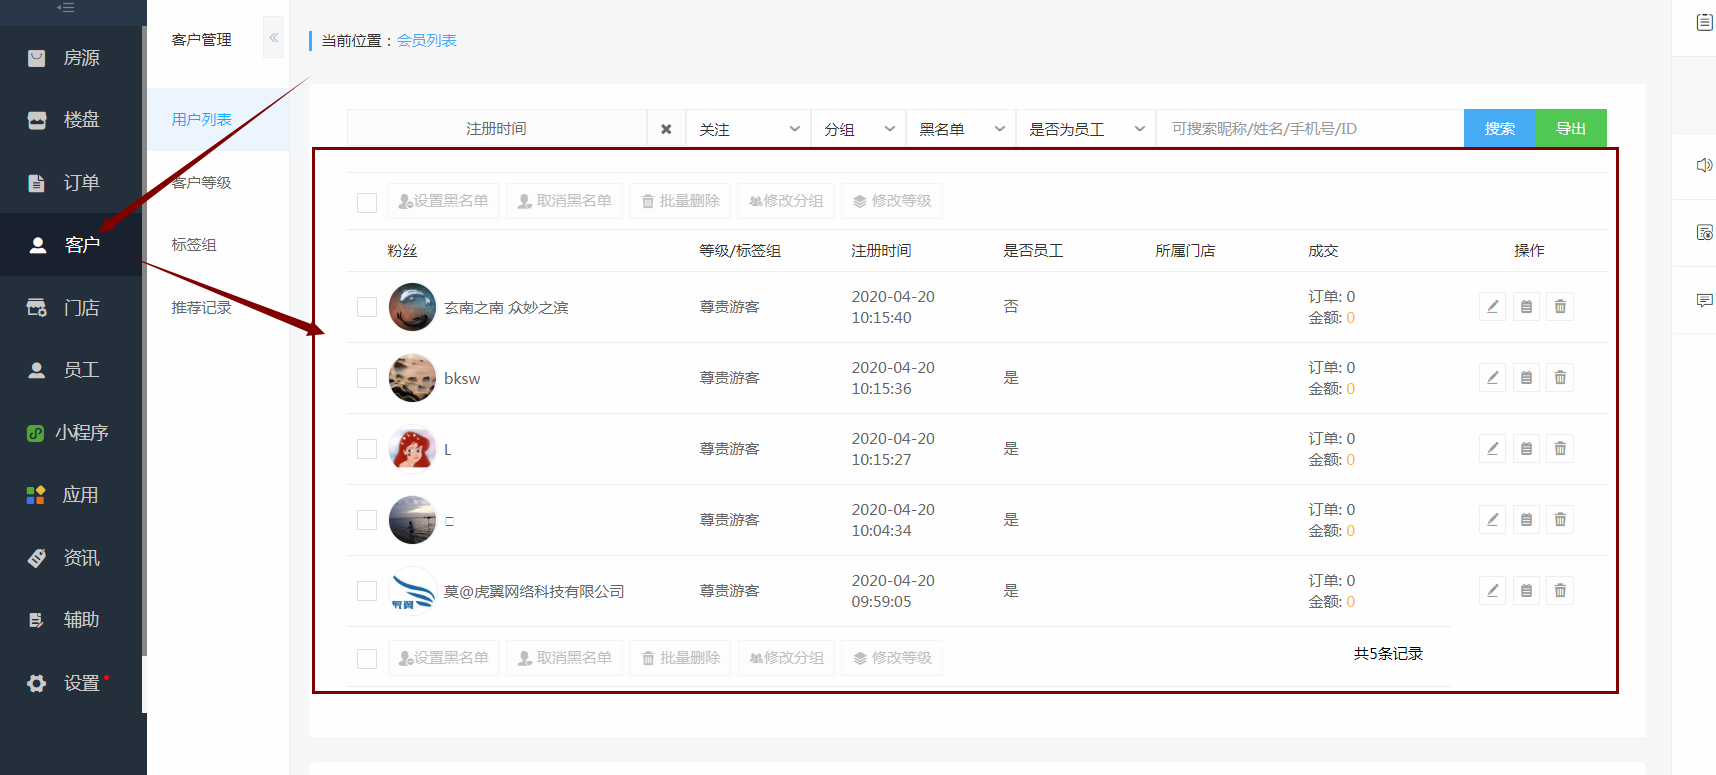Edit the bksw member row
Image resolution: width=1716 pixels, height=775 pixels.
[x=1492, y=378]
